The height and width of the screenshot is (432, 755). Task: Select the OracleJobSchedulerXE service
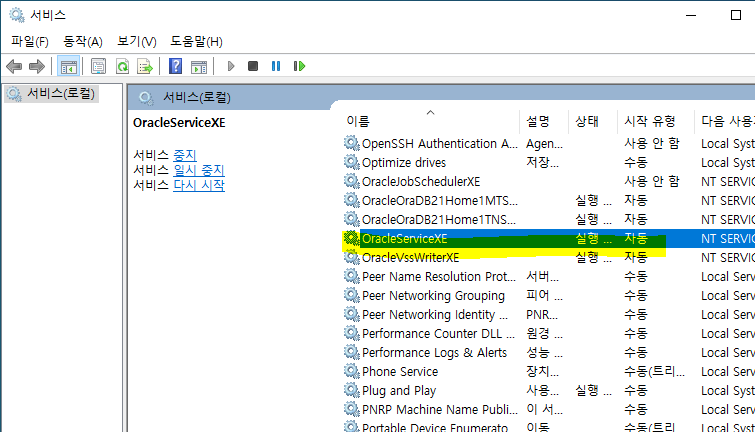[421, 182]
